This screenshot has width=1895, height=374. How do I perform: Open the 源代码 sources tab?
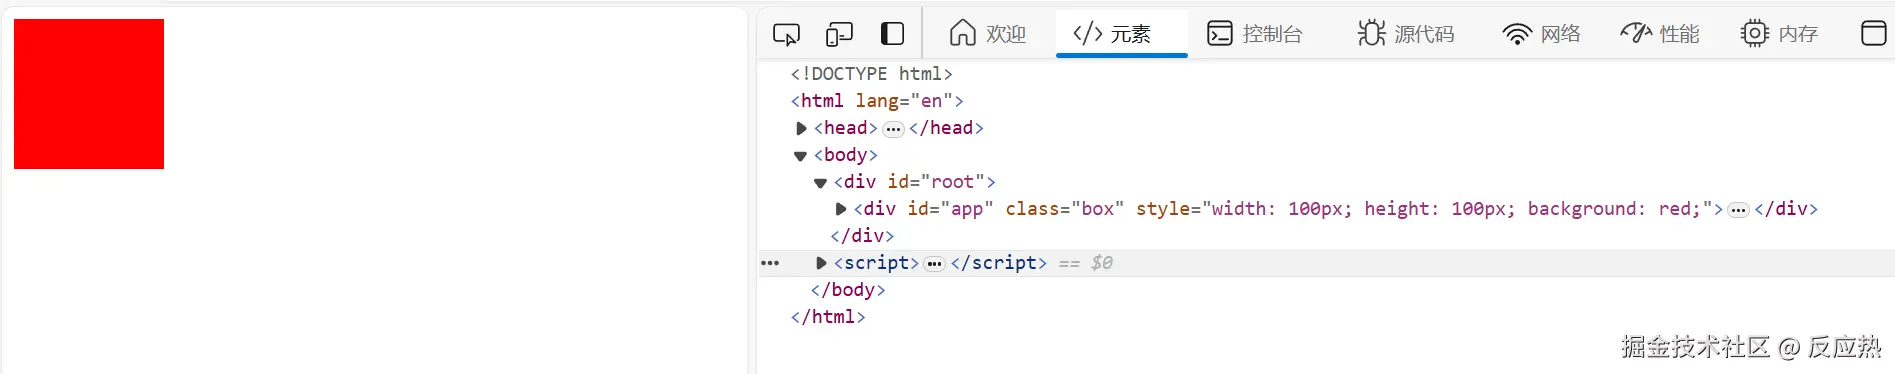[x=1406, y=34]
